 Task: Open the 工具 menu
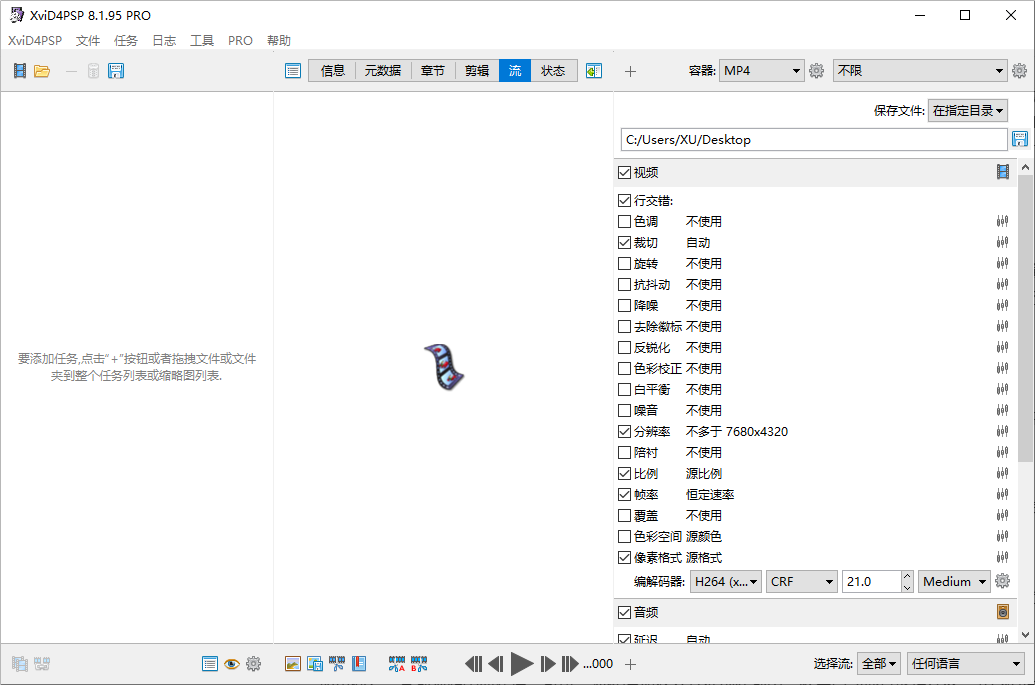coord(201,40)
